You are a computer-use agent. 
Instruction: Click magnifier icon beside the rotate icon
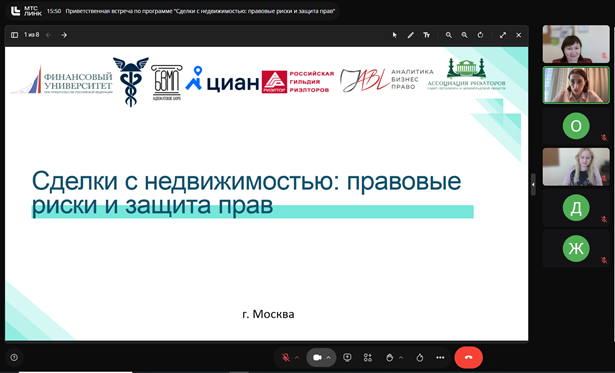coord(464,35)
